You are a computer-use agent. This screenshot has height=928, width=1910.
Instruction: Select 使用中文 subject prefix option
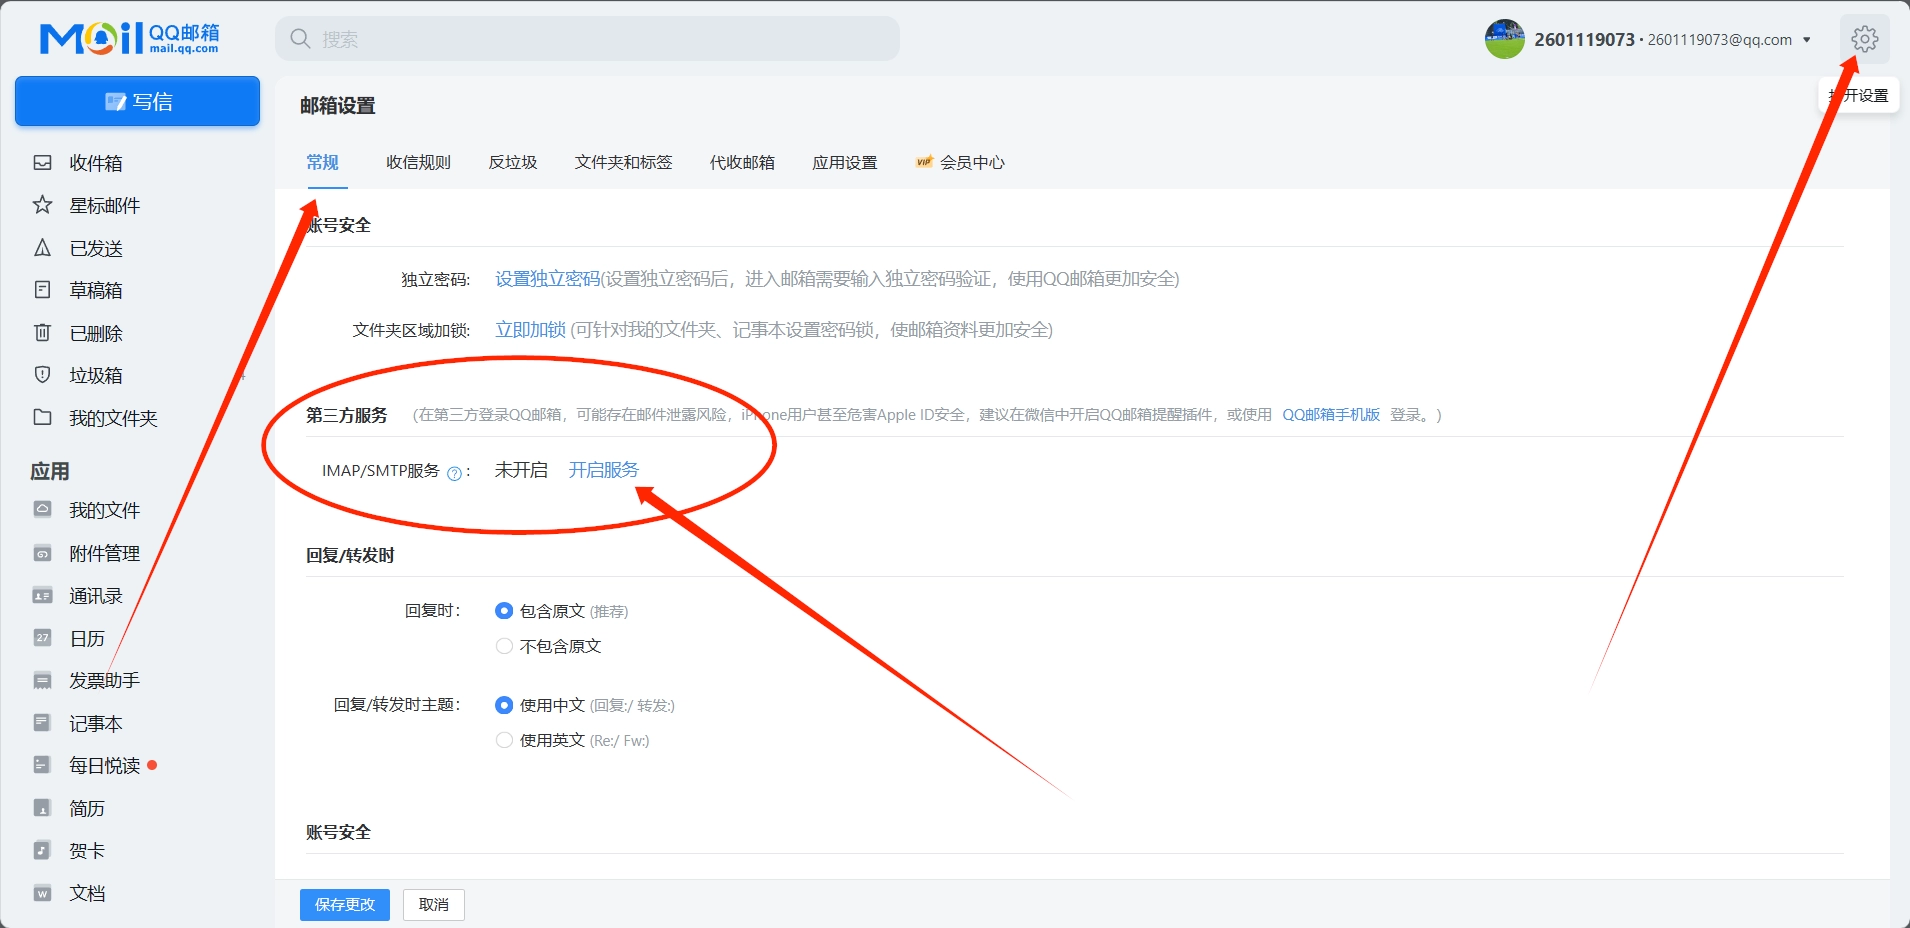pos(504,705)
